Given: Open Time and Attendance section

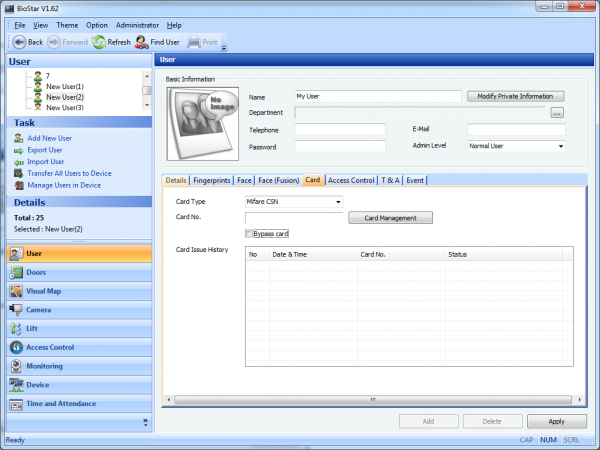Looking at the screenshot, I should pos(60,404).
